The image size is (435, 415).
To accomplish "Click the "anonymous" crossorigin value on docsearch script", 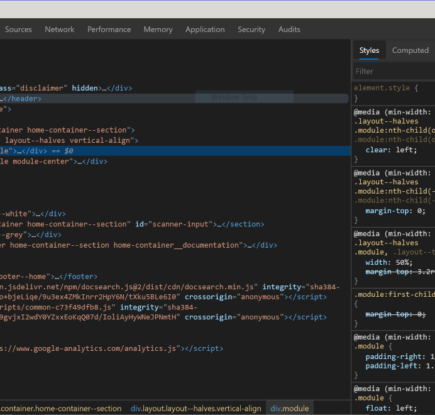I will pyautogui.click(x=259, y=297).
